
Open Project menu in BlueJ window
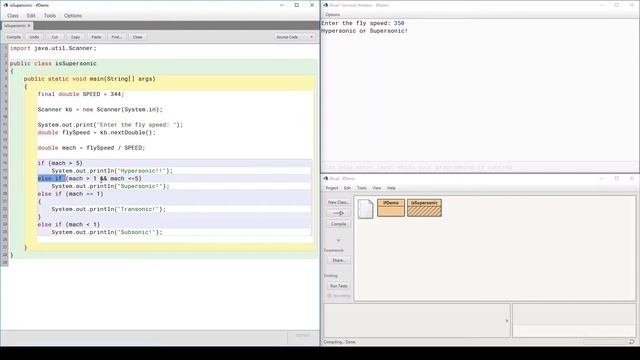331,188
